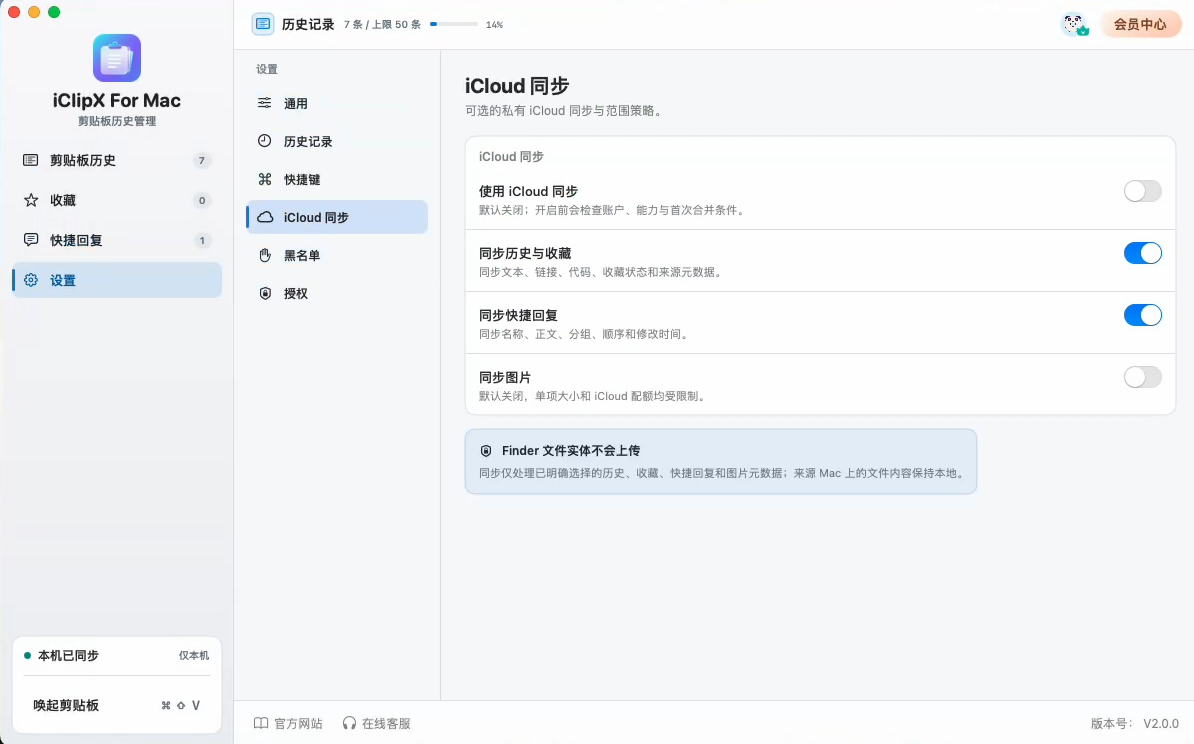Switch to 通用 settings
The image size is (1194, 744).
[x=337, y=103]
